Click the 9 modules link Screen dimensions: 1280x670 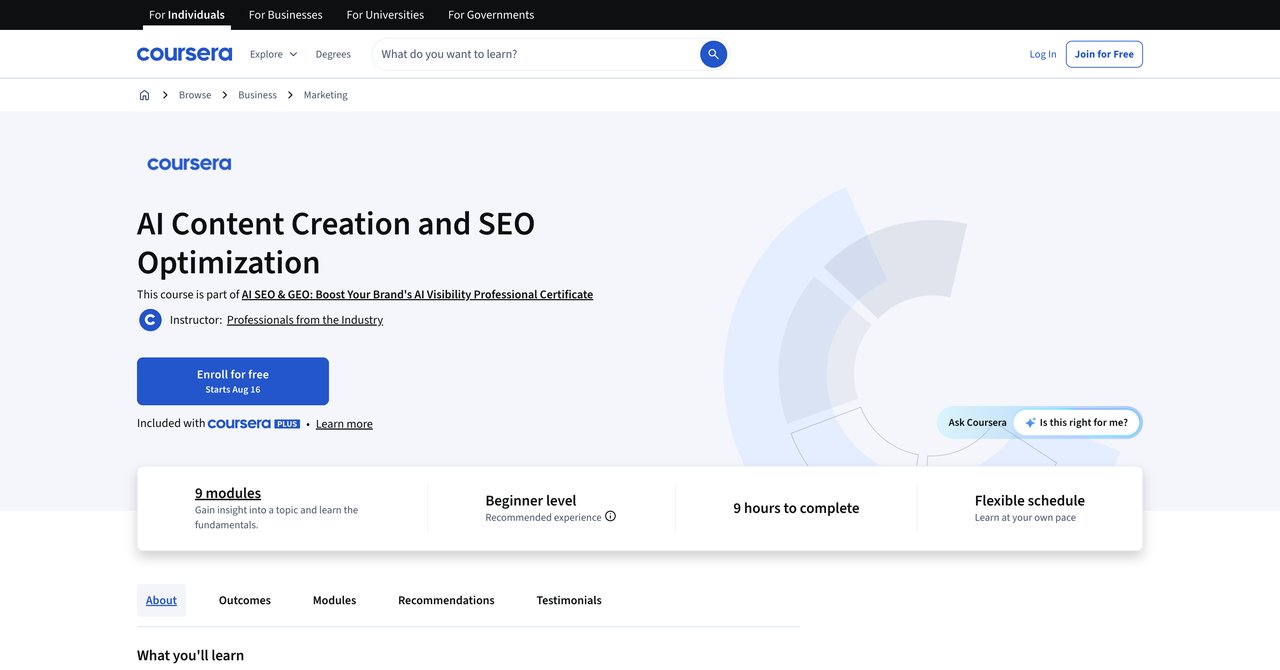point(228,493)
